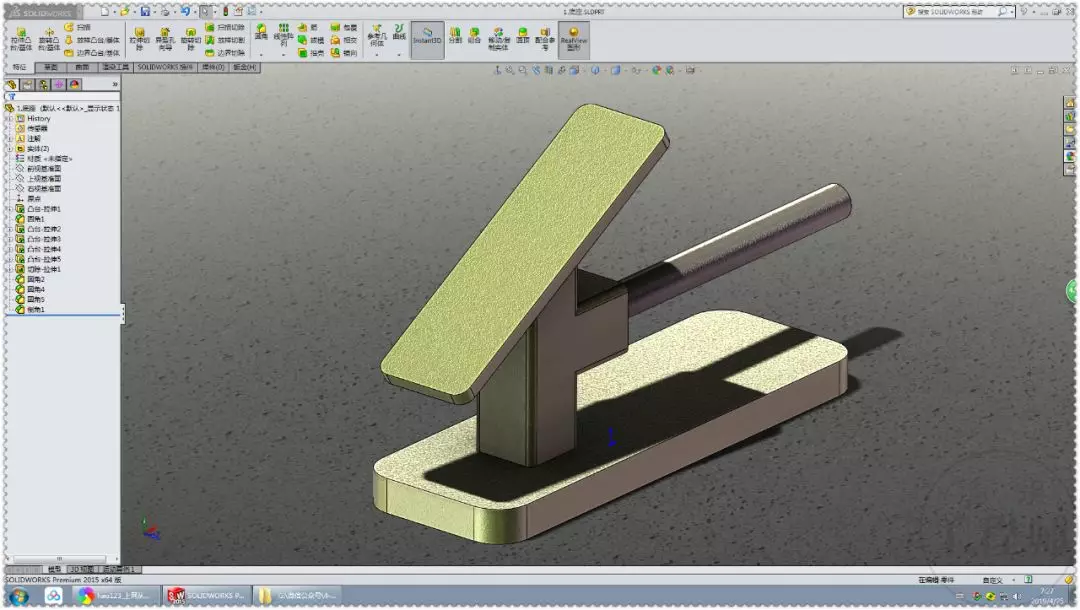
Task: Click the Split (分割) tool
Action: coord(455,35)
